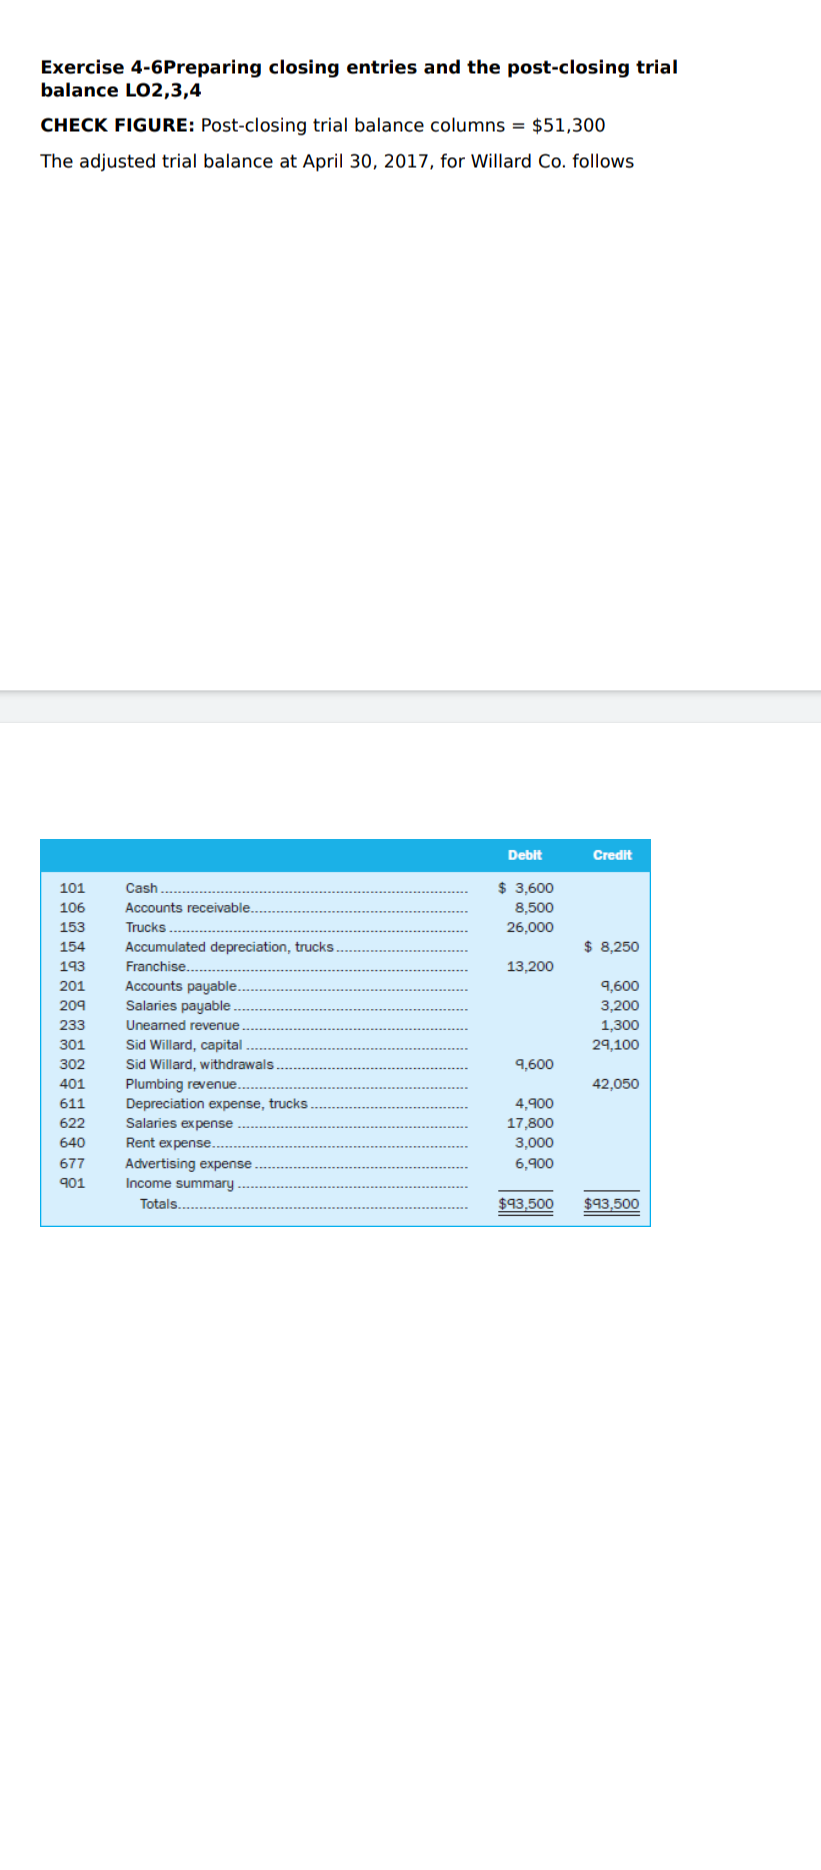Click the 42,050 Plumbing revenue credit
Viewport: 821px width, 1870px height.
[x=616, y=1084]
